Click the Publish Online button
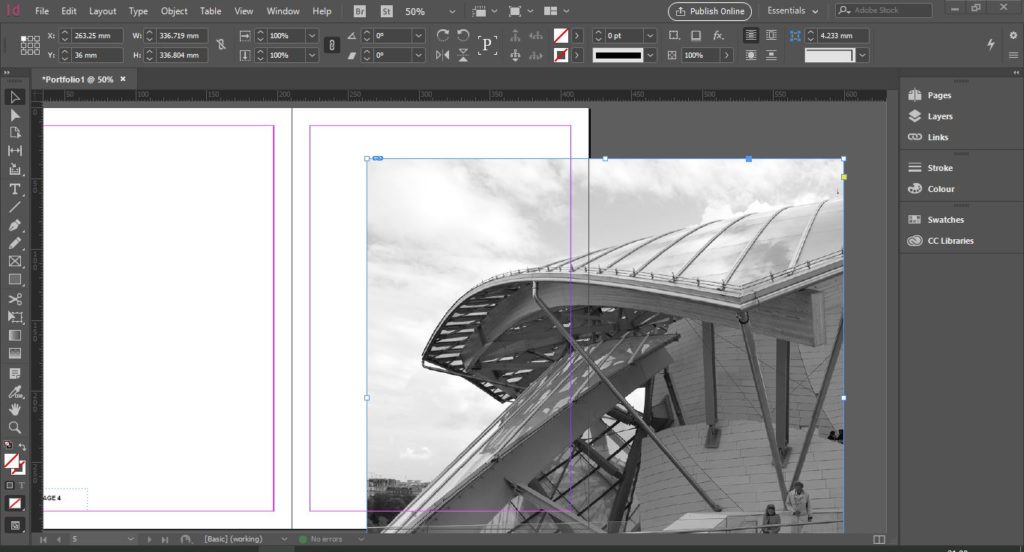 pyautogui.click(x=710, y=11)
